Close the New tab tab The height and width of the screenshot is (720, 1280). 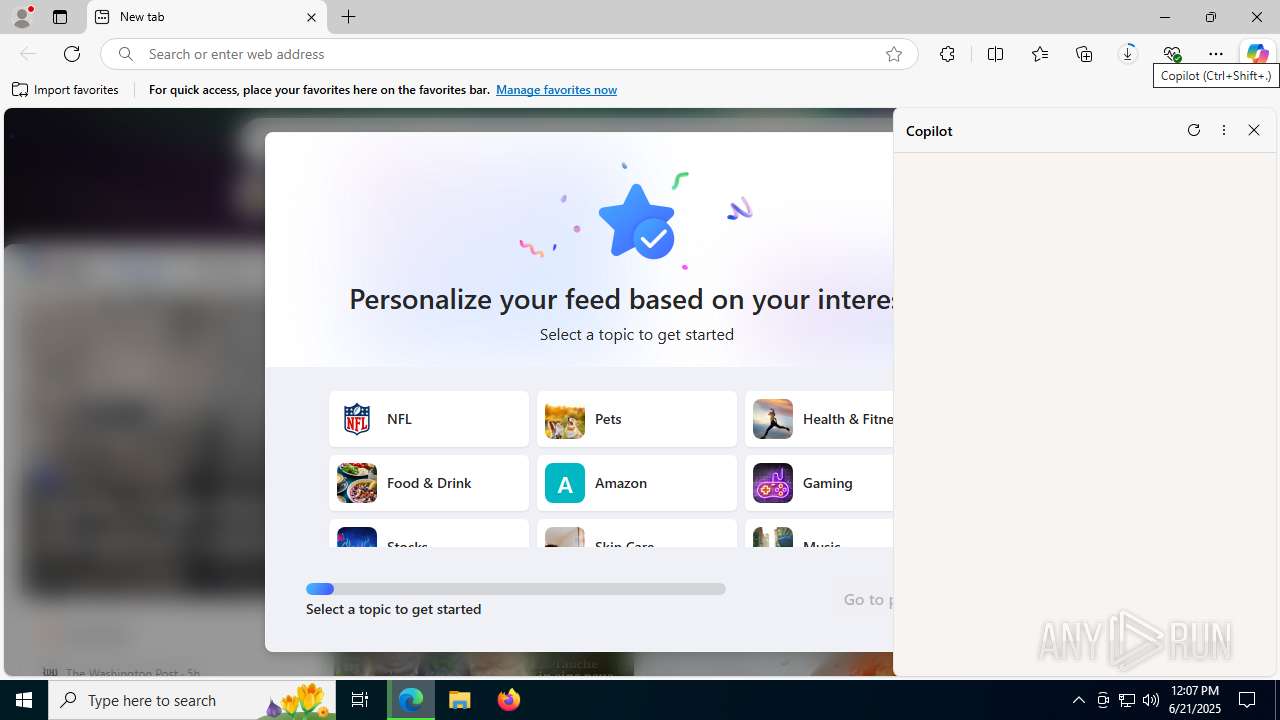[311, 17]
